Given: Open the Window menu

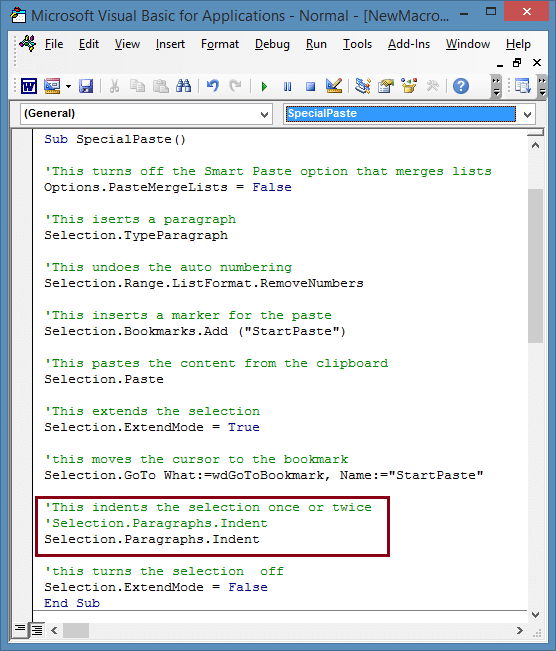Looking at the screenshot, I should click(468, 44).
